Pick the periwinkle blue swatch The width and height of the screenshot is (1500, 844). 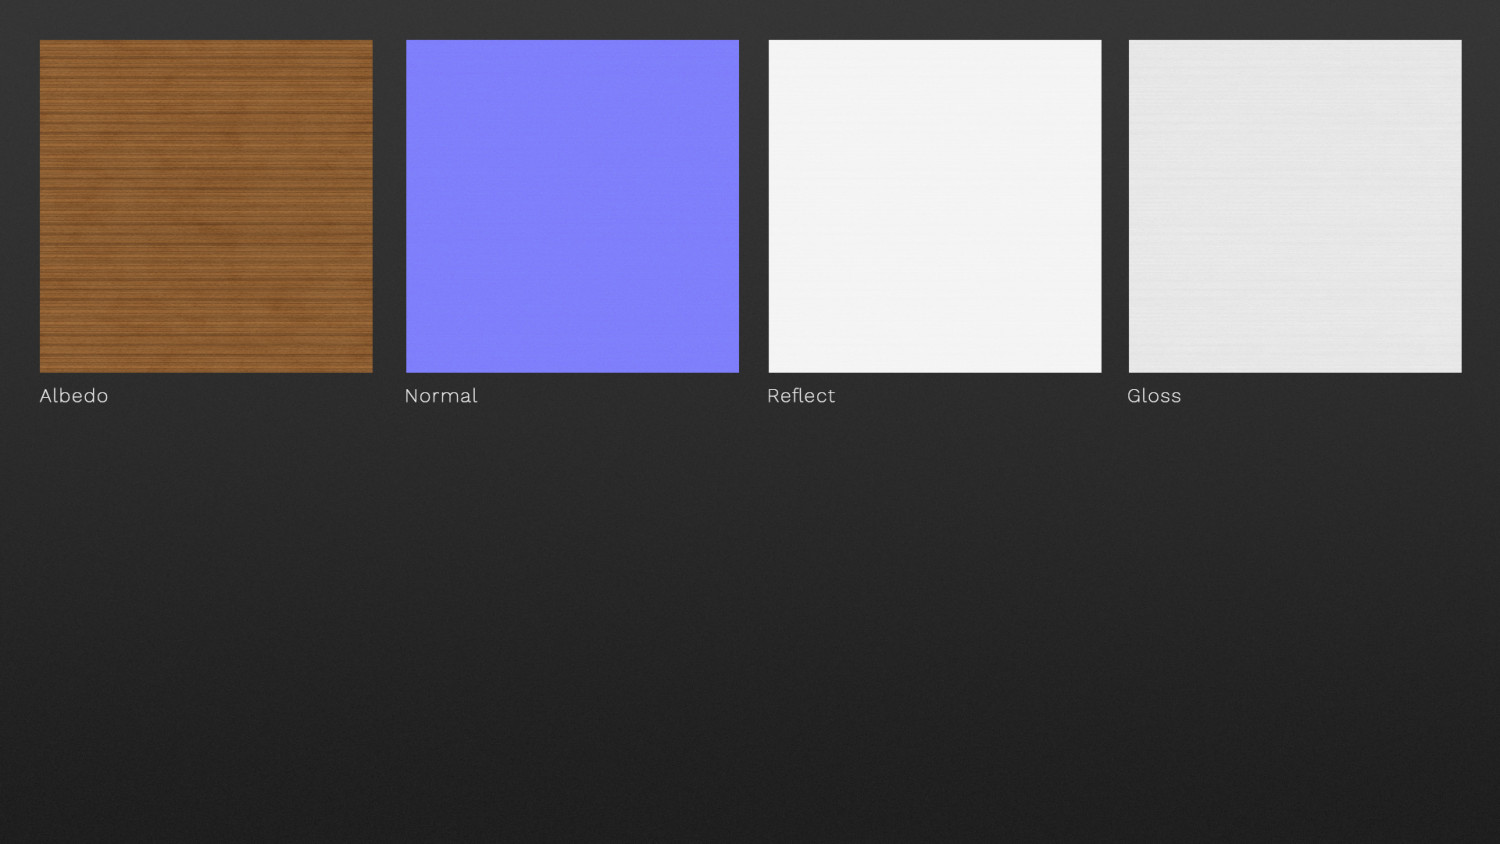coord(572,206)
